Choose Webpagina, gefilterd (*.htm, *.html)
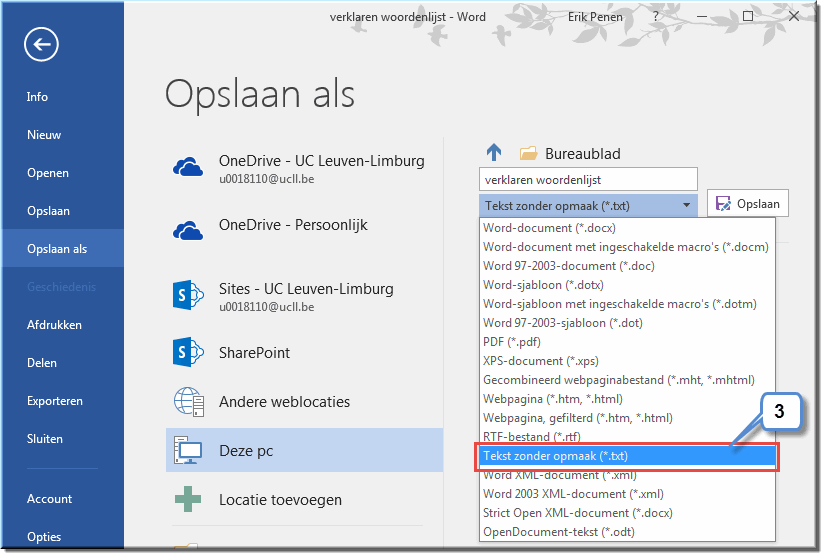Screen dimensions: 825x557 (627, 418)
